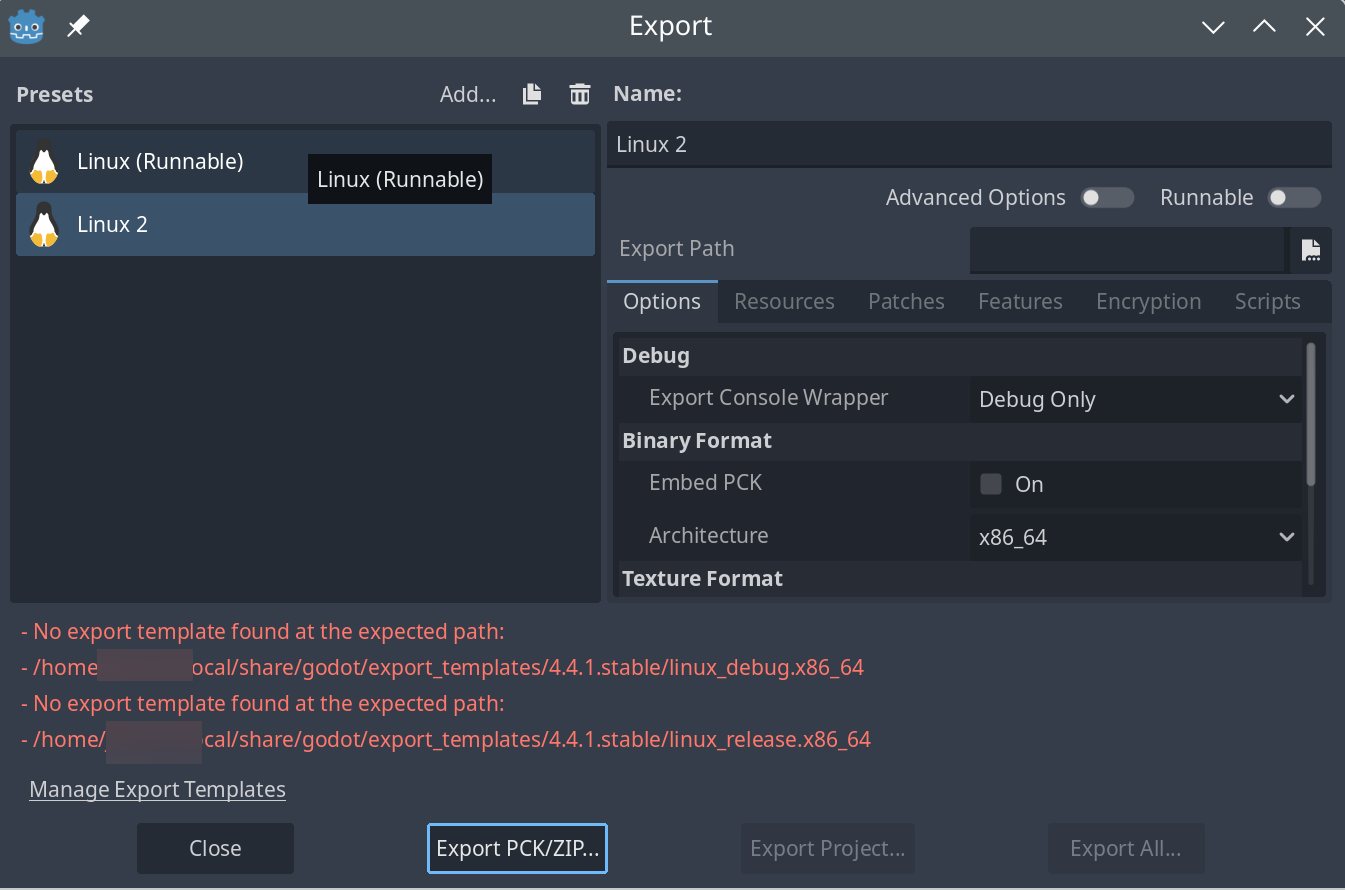Click the Close button
The image size is (1345, 890).
(x=215, y=848)
